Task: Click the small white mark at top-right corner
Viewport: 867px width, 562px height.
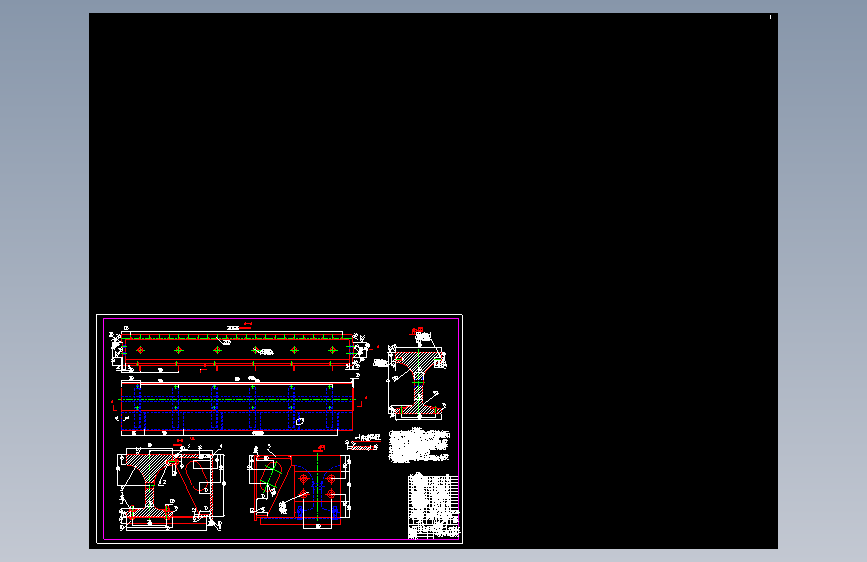Action: coord(770,17)
